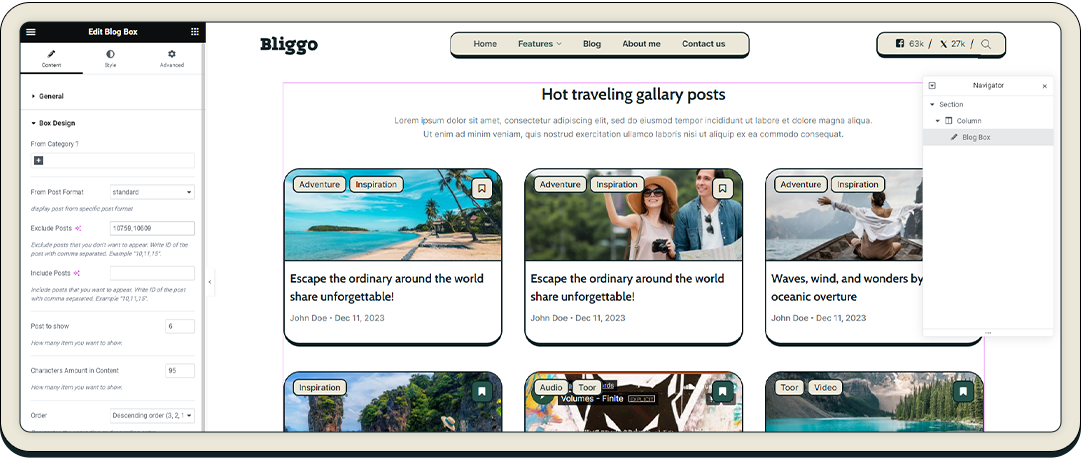Open the About me page
The width and height of the screenshot is (1081, 458).
(641, 43)
